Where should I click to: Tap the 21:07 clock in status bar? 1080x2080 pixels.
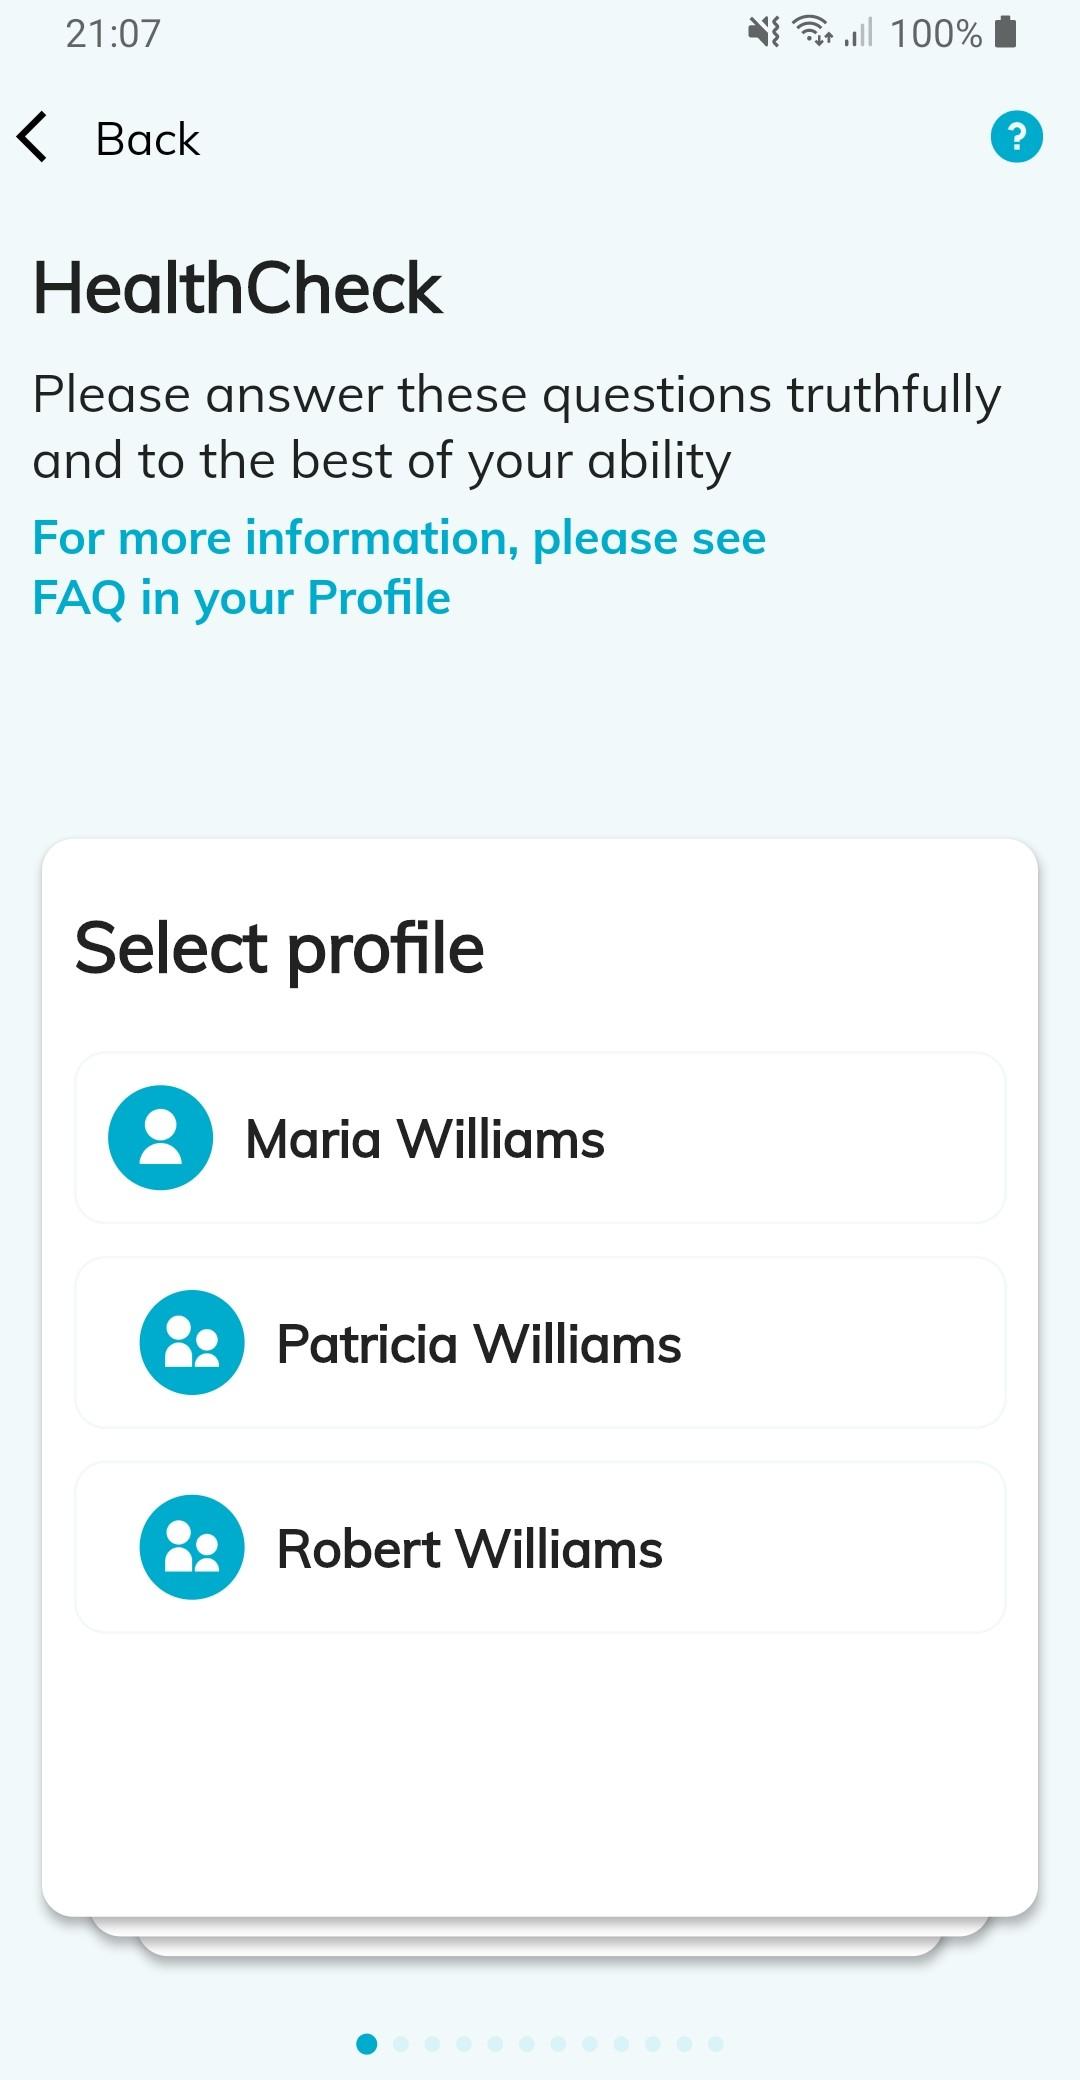click(113, 34)
